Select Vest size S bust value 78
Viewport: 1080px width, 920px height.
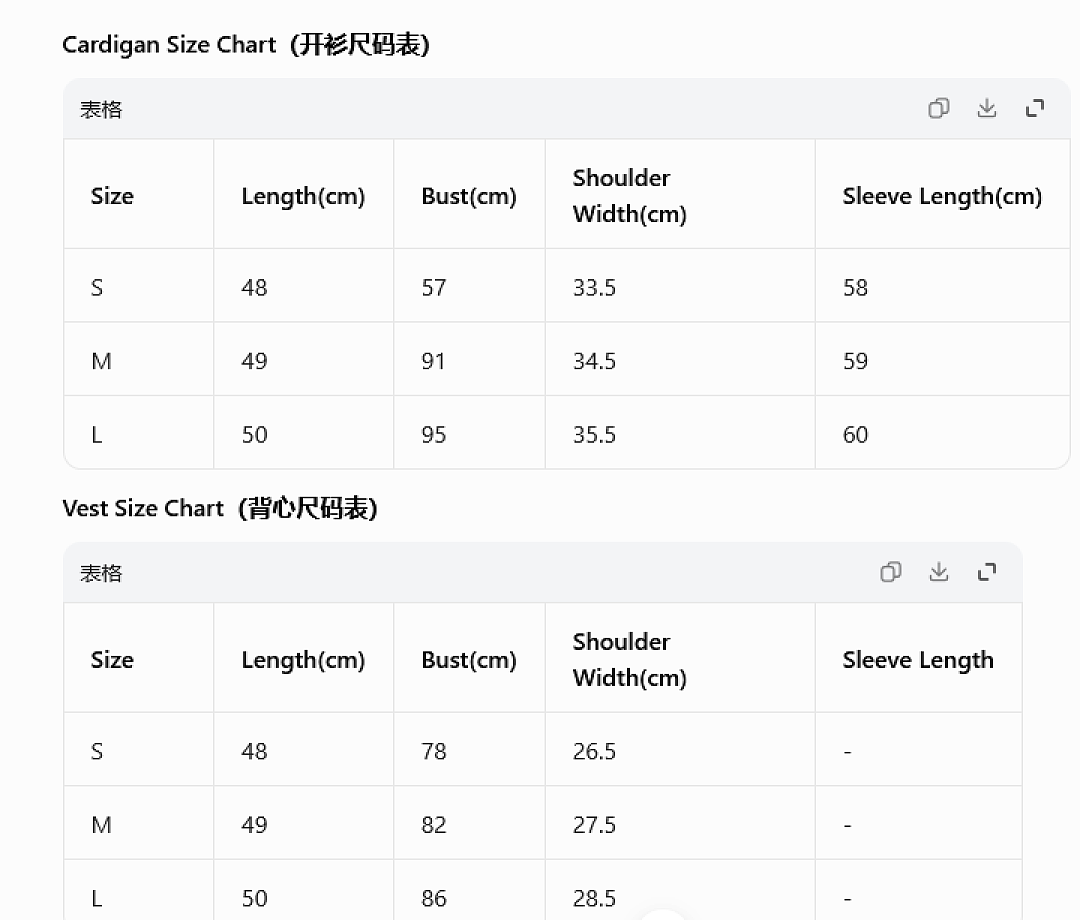433,751
